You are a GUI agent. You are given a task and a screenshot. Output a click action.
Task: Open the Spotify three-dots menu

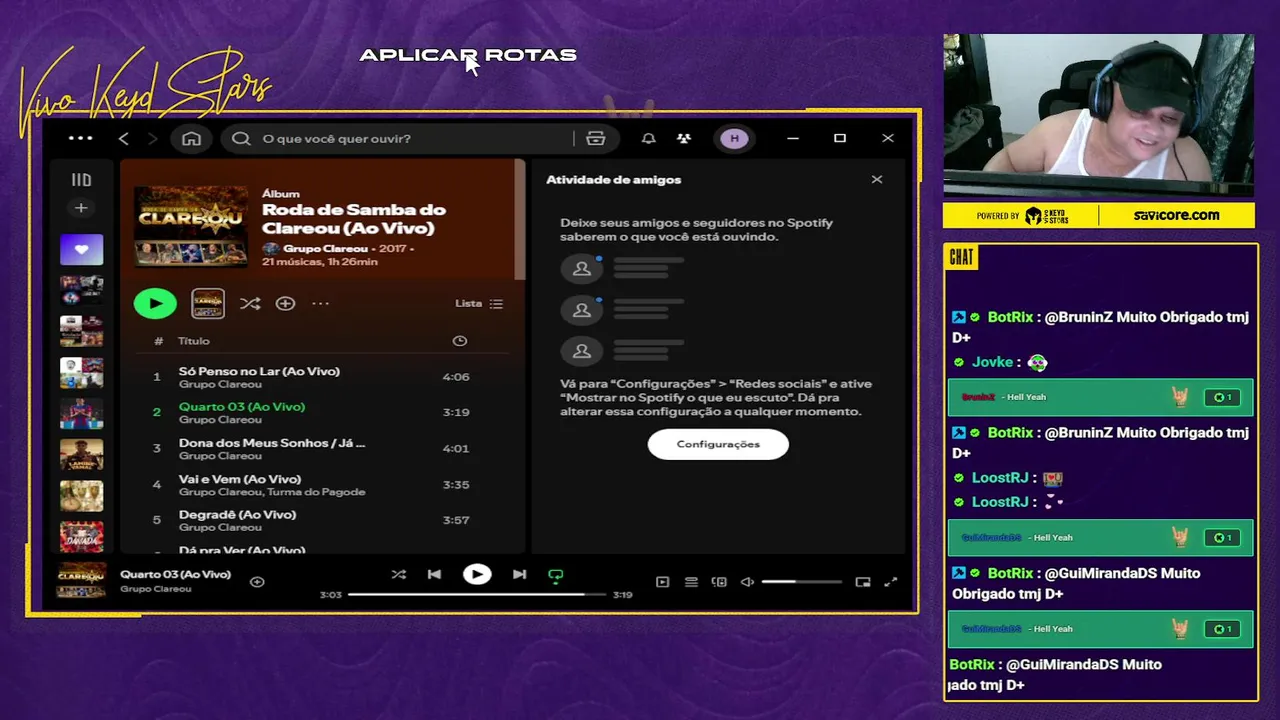pyautogui.click(x=81, y=138)
